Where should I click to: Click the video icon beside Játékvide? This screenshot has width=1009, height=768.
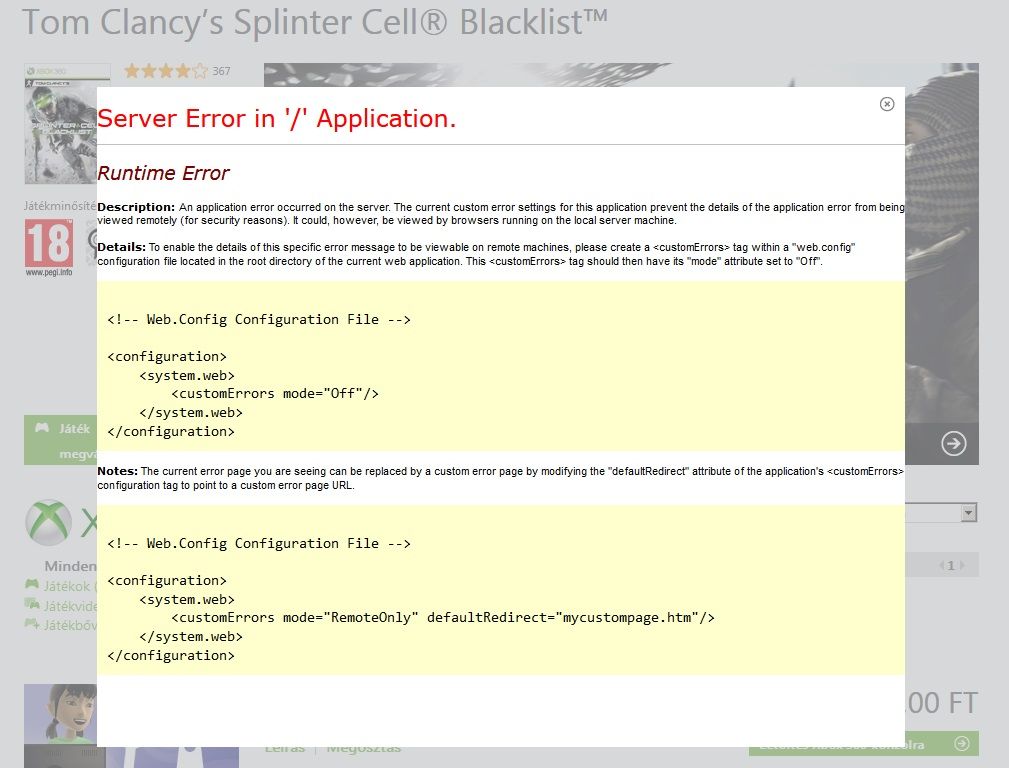(32, 604)
